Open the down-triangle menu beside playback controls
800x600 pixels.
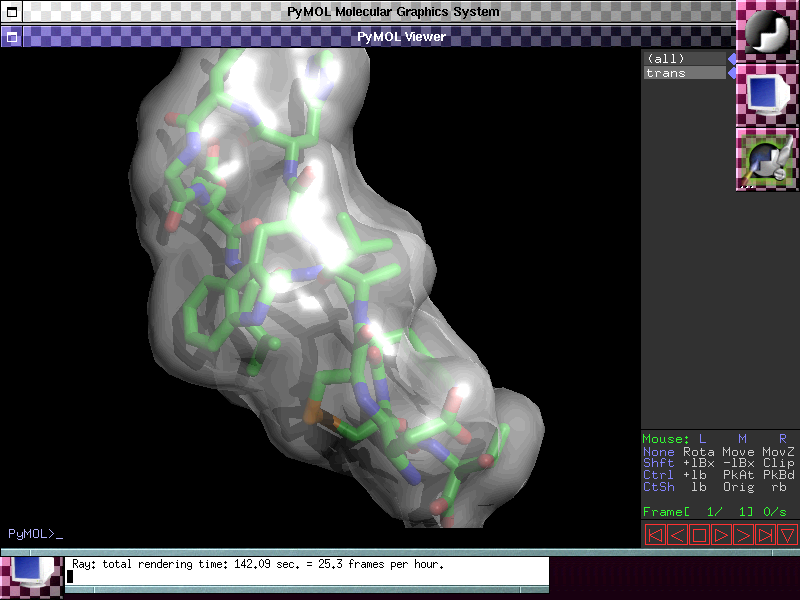point(787,535)
